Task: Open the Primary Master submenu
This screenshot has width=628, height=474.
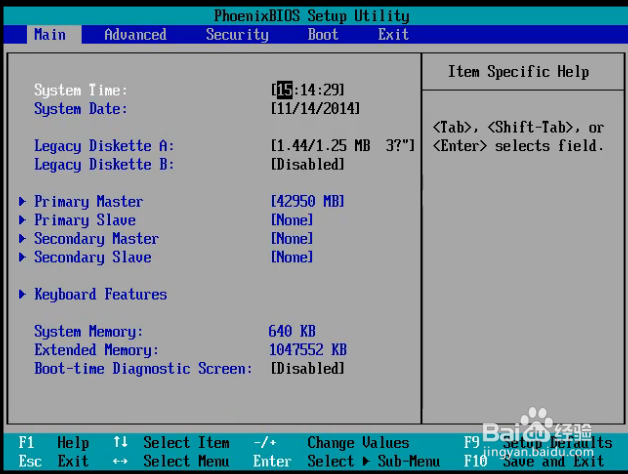Action: 89,202
